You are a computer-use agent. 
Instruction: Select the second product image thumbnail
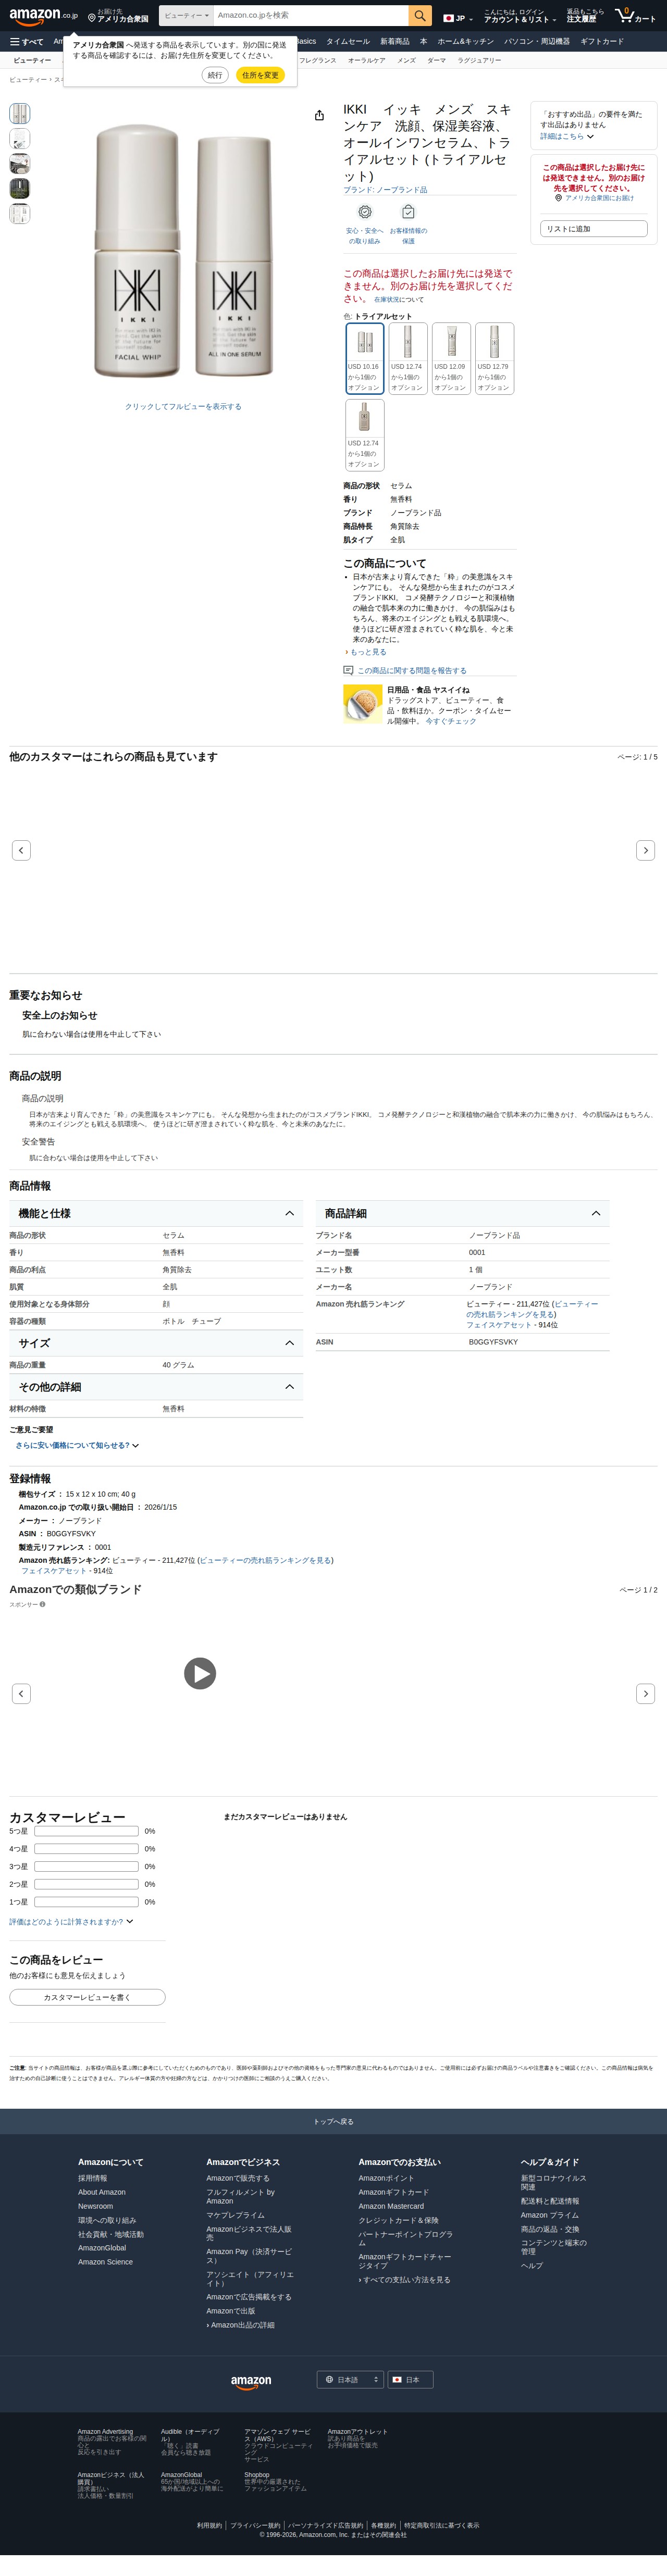19,138
